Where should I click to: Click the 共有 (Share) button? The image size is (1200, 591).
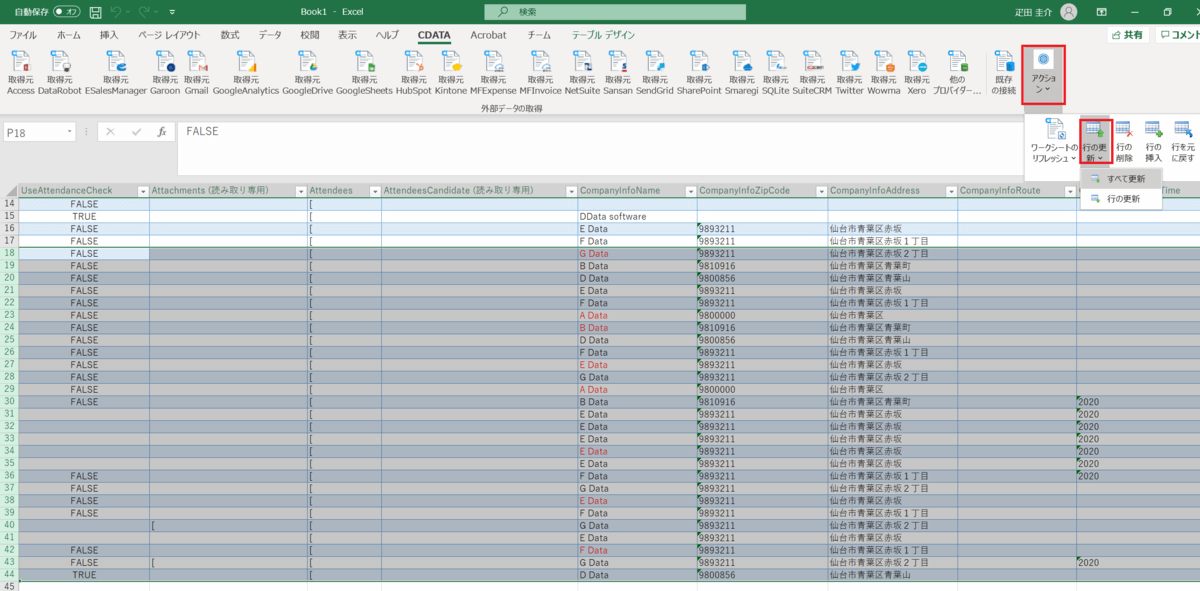1127,35
